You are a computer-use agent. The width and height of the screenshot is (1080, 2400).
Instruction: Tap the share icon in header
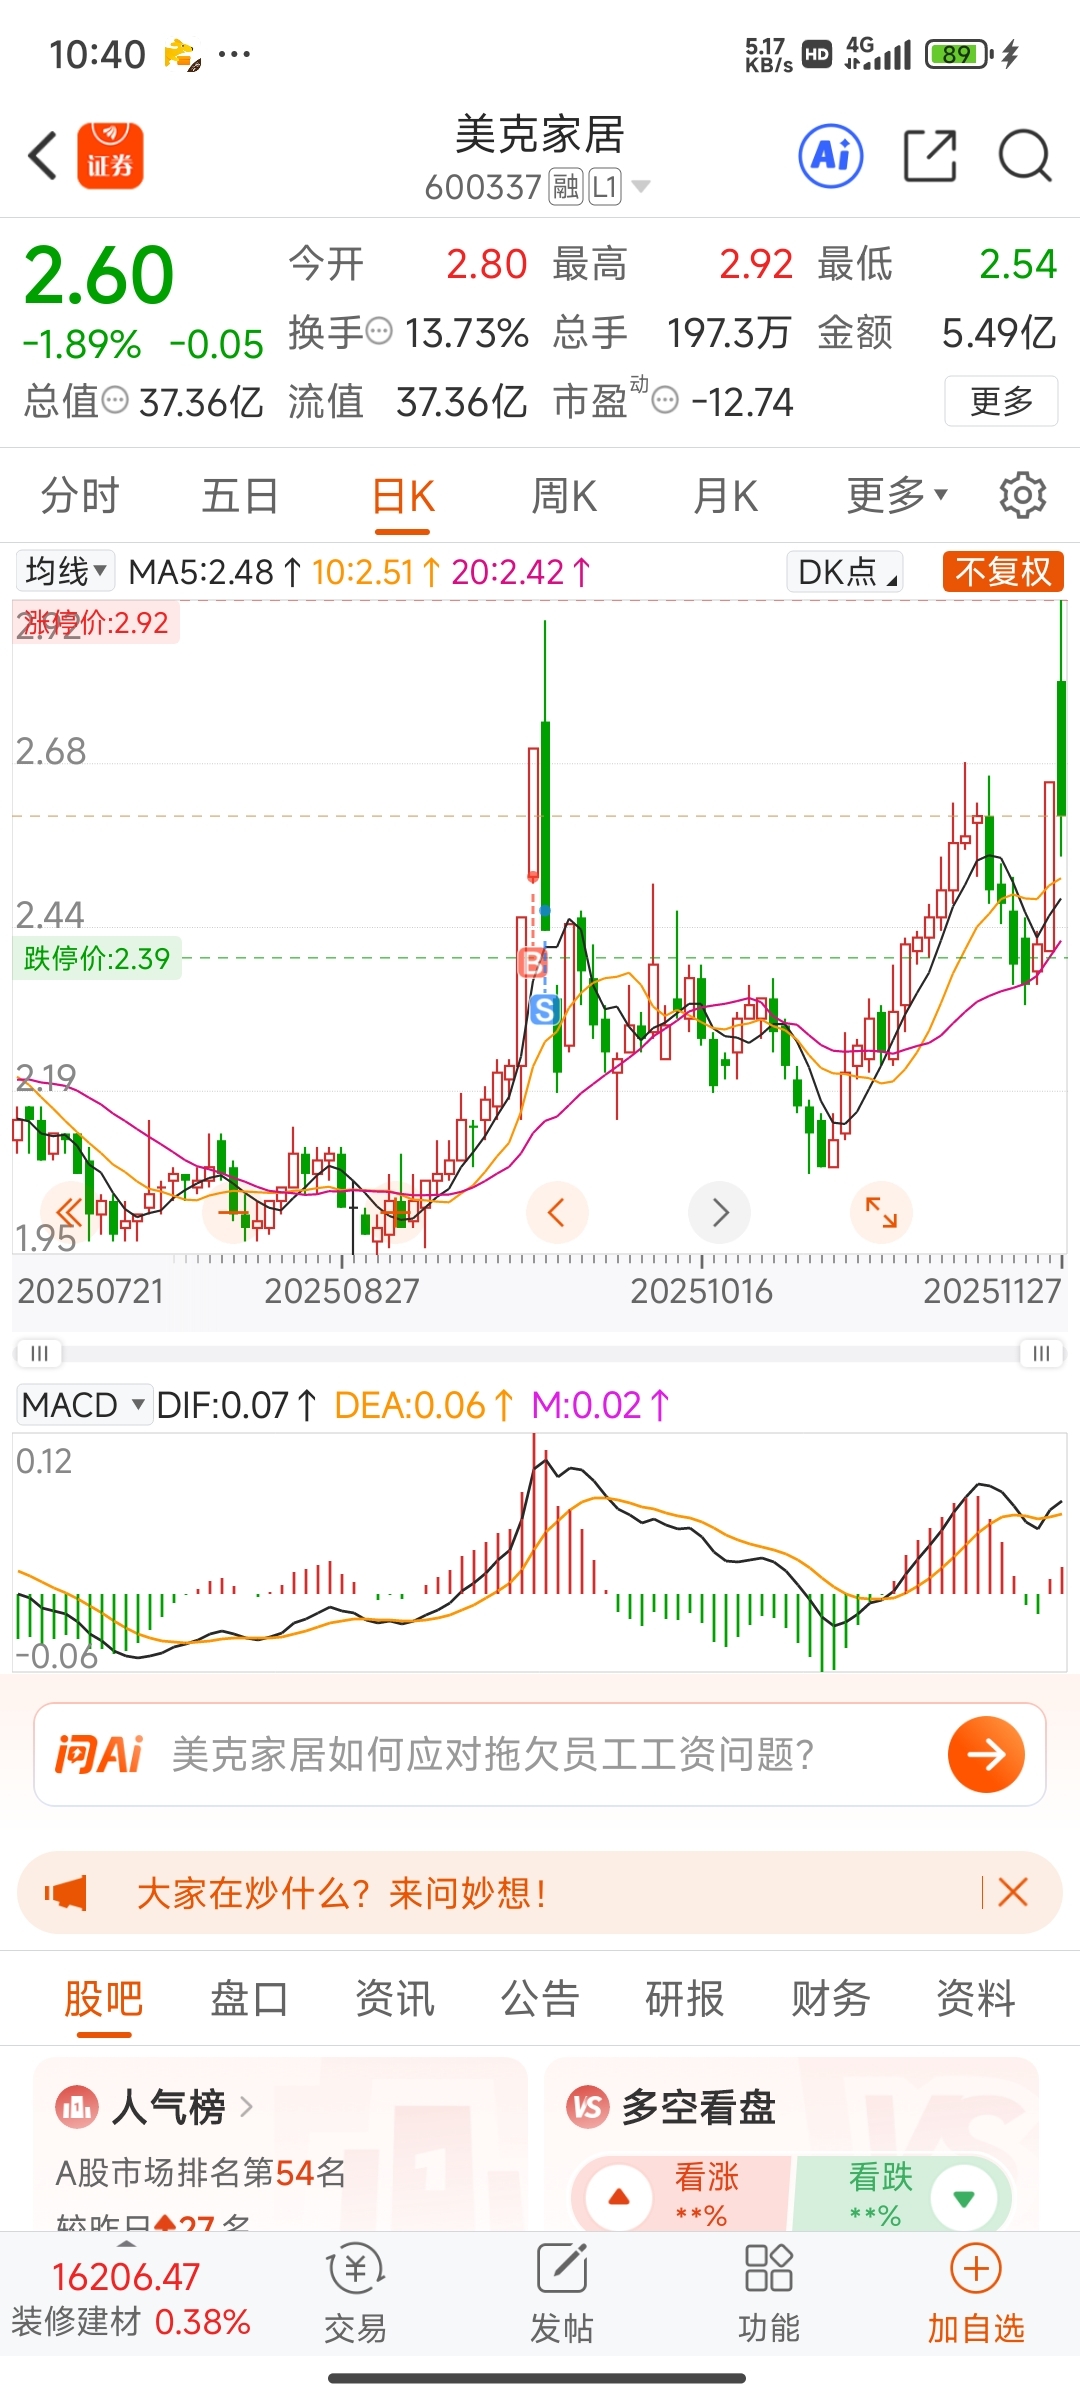pos(930,156)
